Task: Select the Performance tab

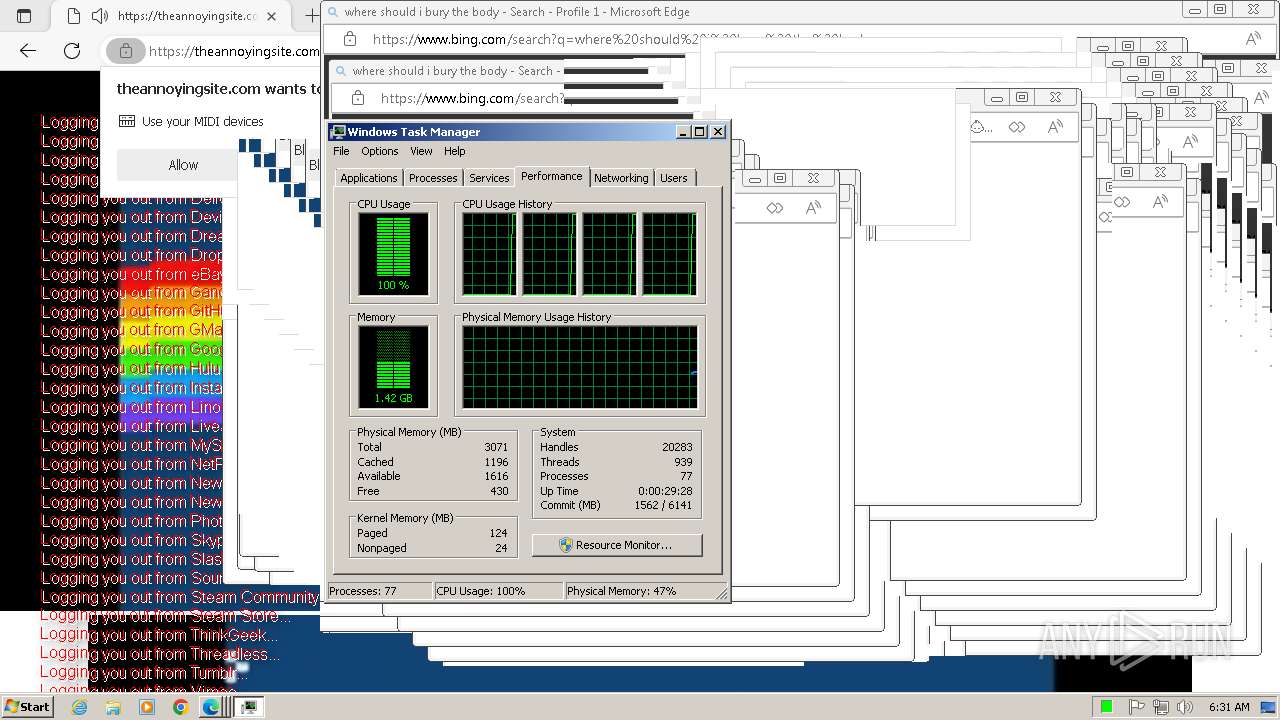Action: tap(551, 176)
